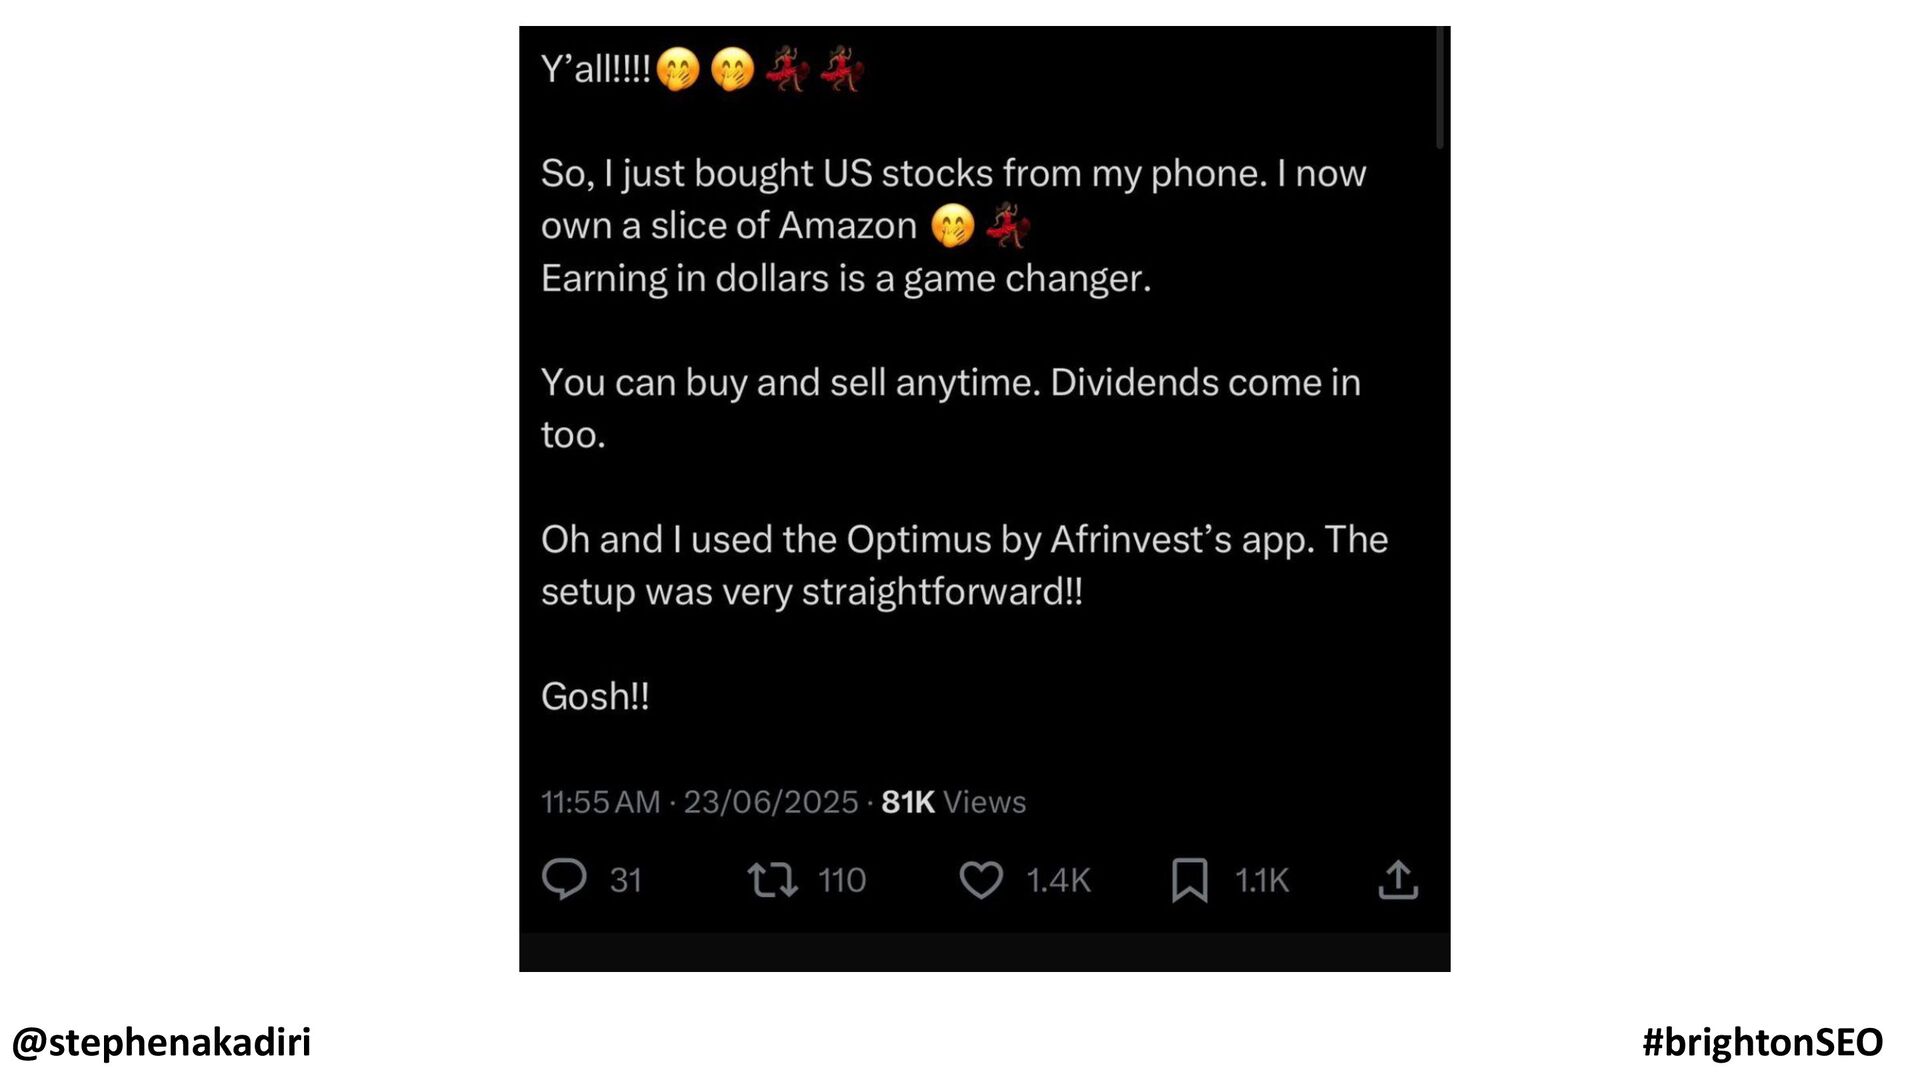Click the 1.1K bookmarks count
The height and width of the screenshot is (1080, 1920).
click(1262, 880)
